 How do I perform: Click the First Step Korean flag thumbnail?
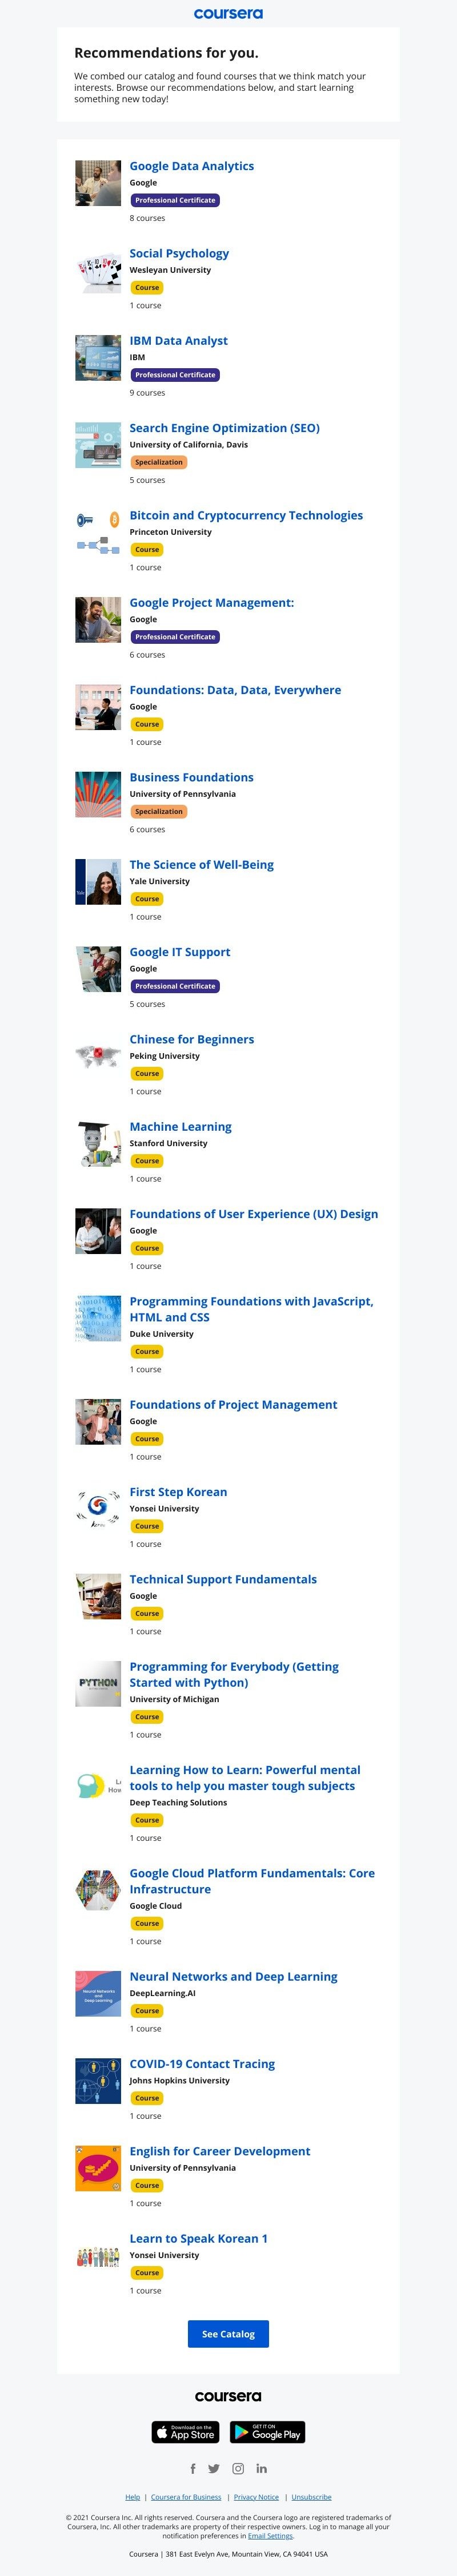click(98, 1508)
